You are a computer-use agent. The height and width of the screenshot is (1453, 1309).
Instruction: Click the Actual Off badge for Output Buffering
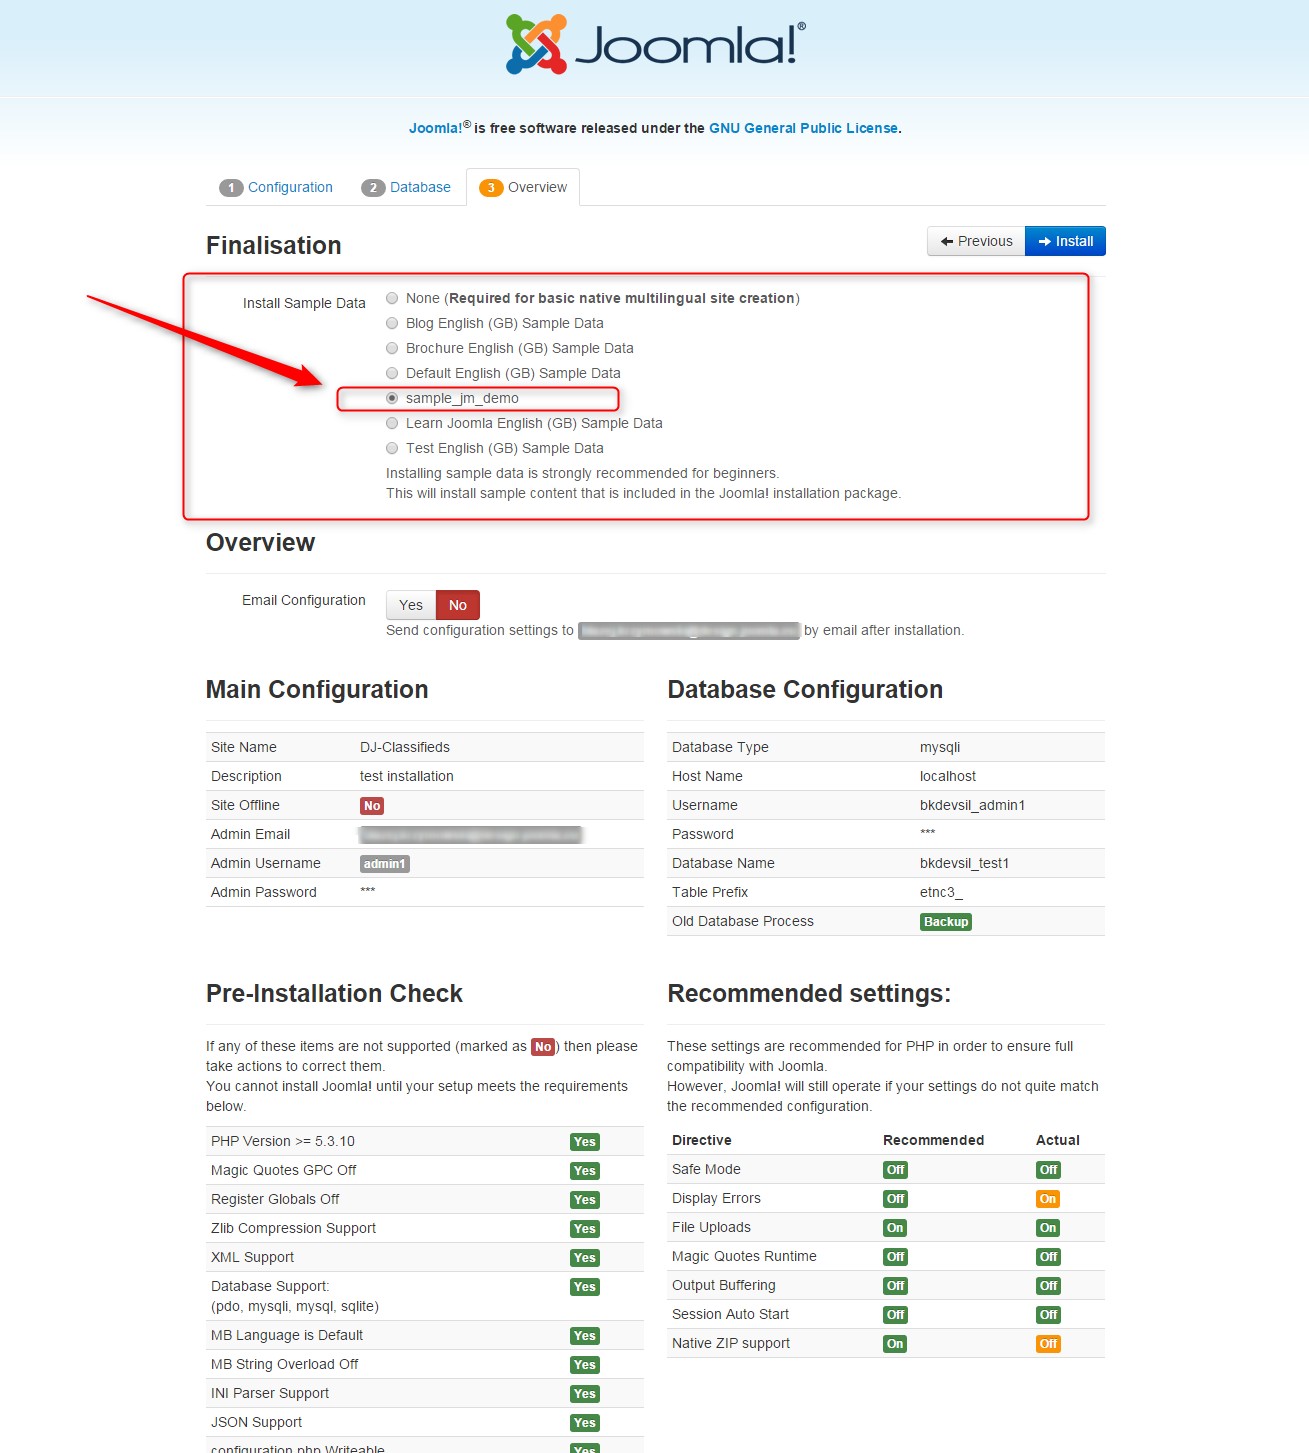point(1048,1286)
